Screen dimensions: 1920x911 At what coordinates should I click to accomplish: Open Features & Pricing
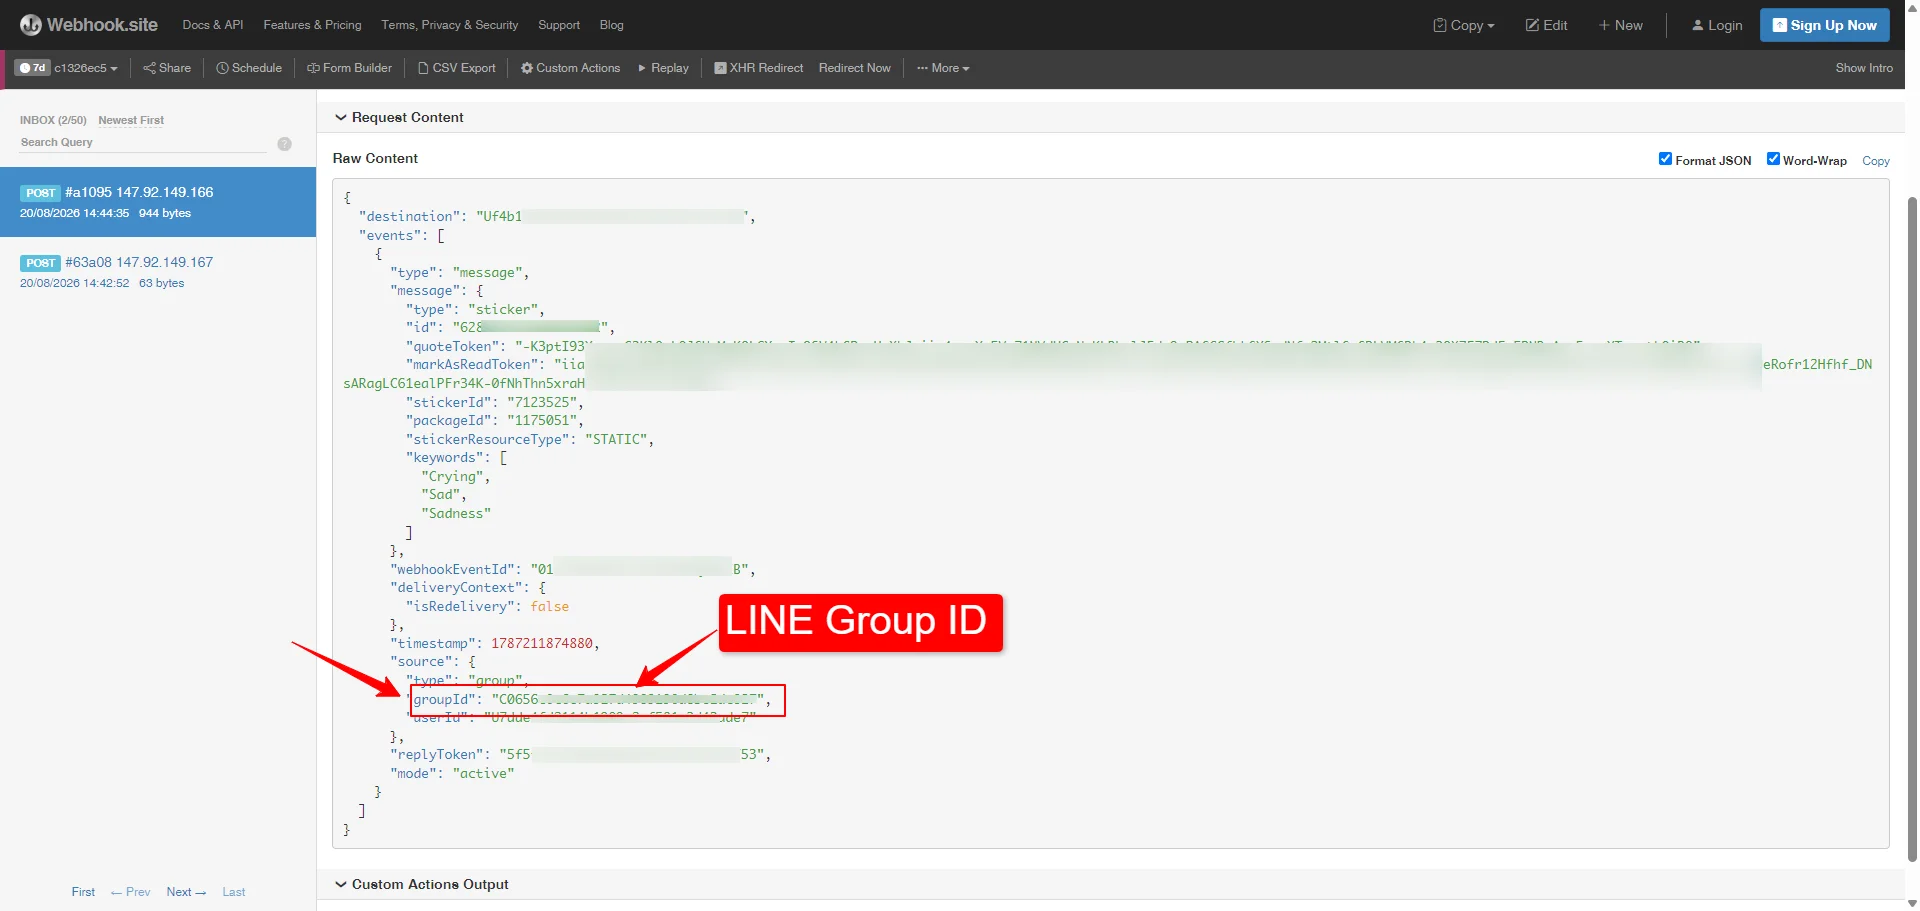click(312, 25)
